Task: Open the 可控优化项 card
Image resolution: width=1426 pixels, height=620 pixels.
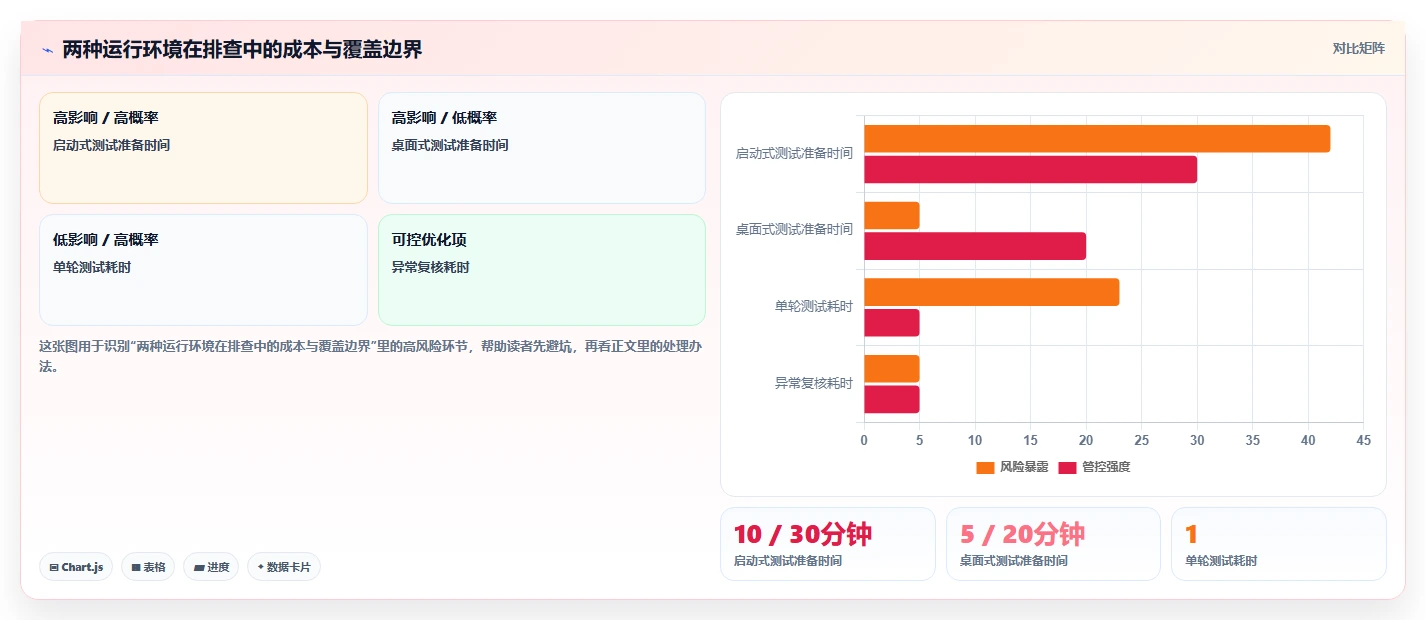Action: pos(542,270)
